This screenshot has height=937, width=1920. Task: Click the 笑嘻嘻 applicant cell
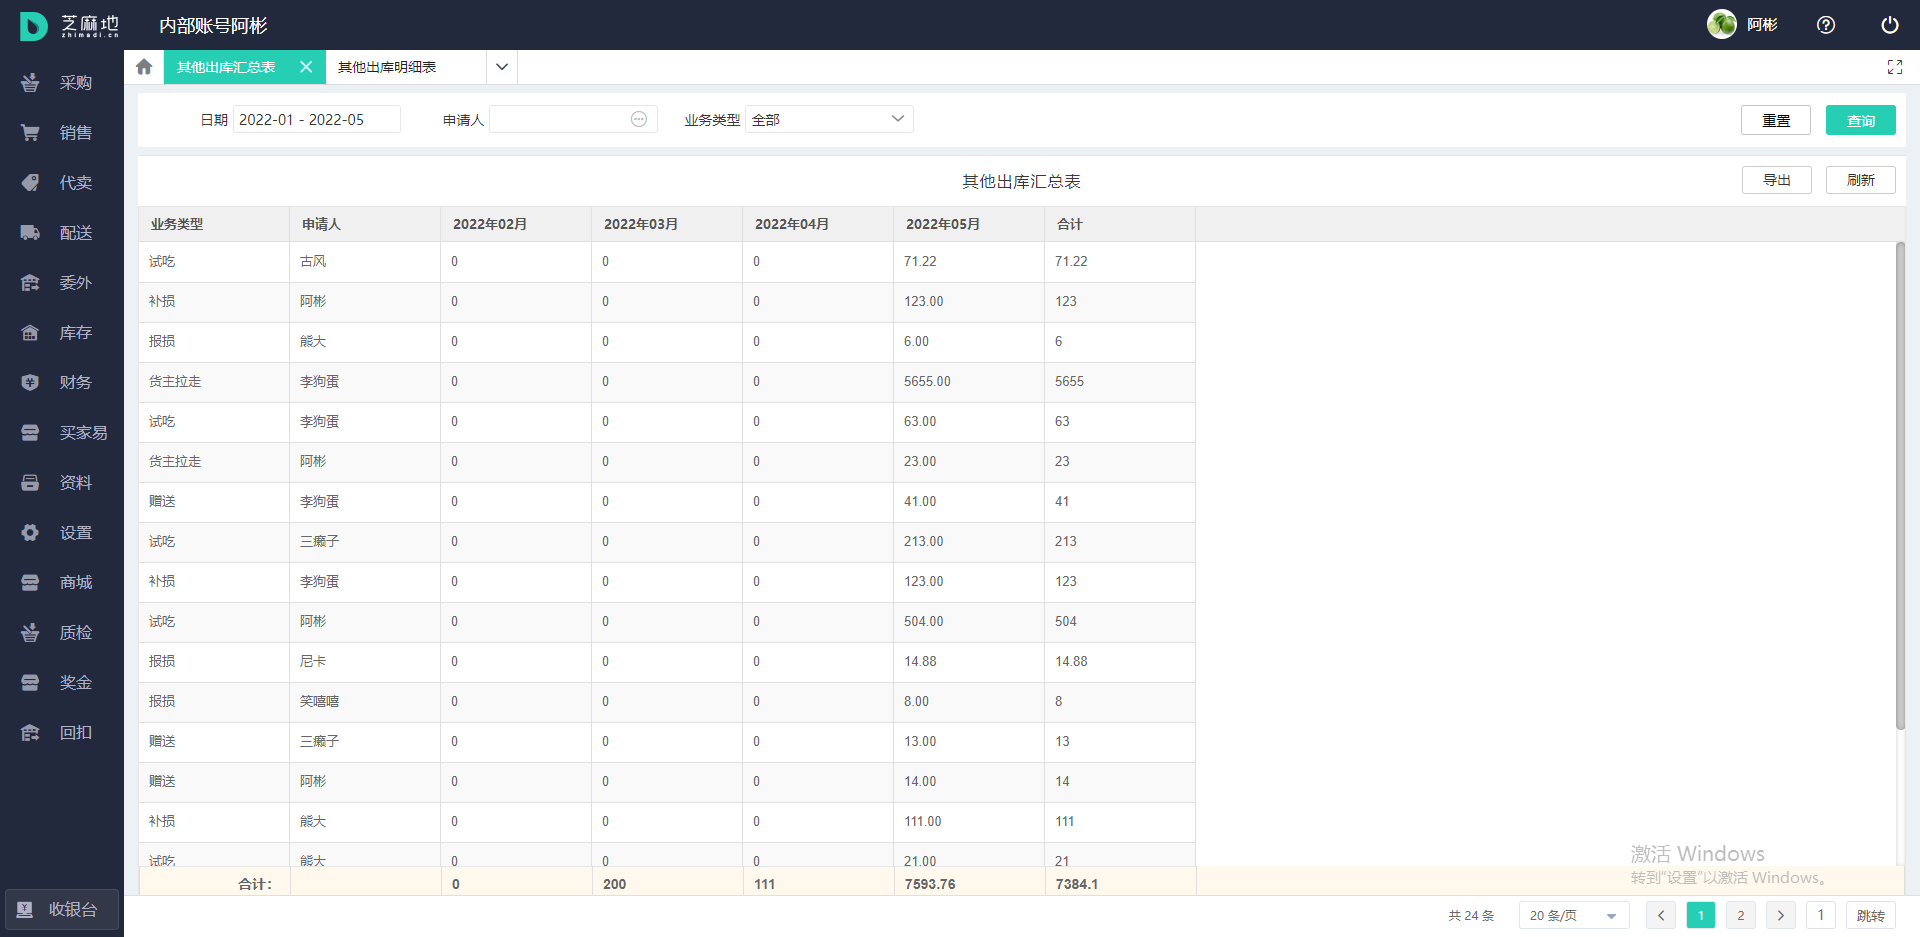click(365, 702)
